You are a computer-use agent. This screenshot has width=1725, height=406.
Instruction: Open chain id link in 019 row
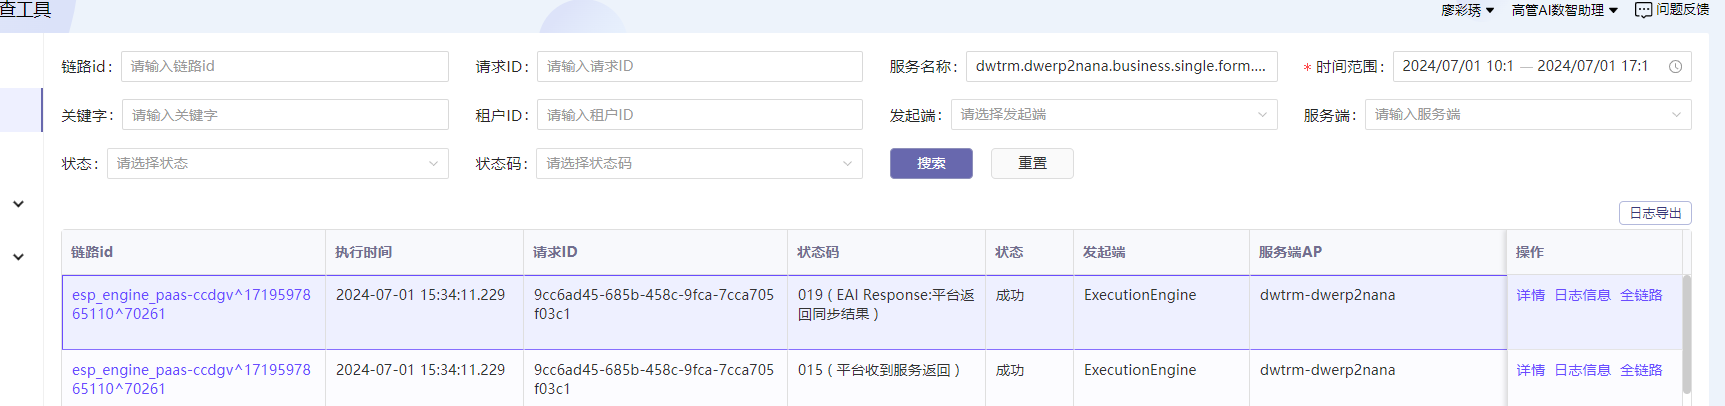pyautogui.click(x=191, y=304)
